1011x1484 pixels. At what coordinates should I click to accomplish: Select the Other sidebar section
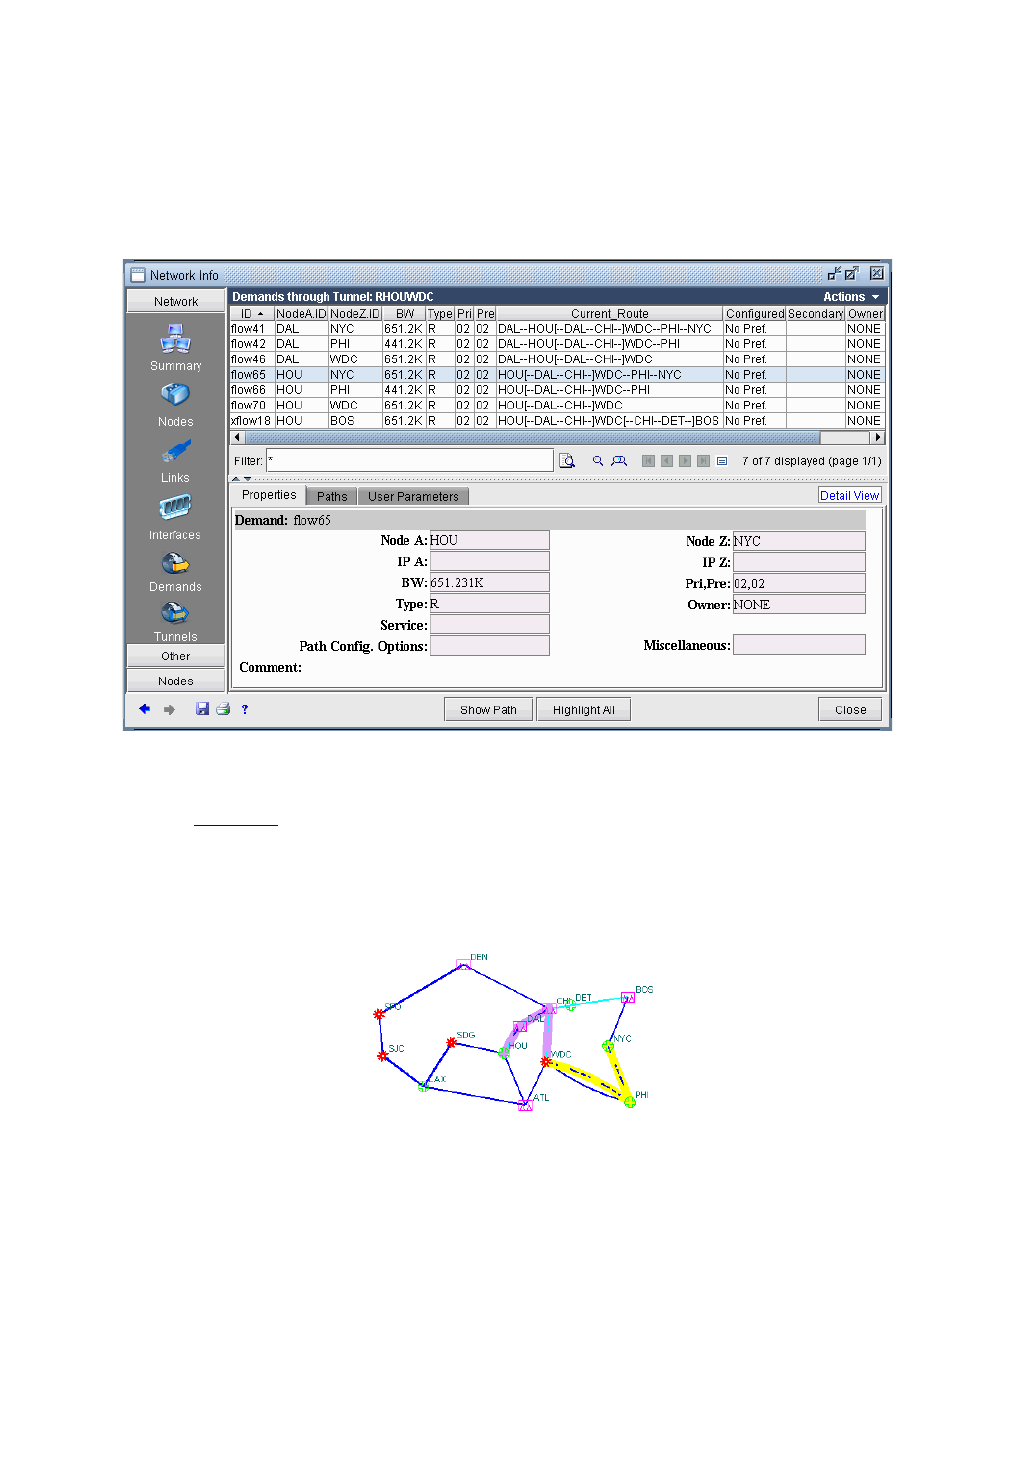[x=176, y=656]
